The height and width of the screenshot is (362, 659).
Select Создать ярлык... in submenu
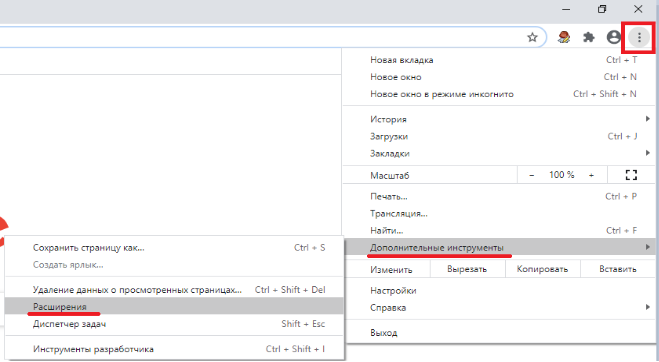click(174, 265)
